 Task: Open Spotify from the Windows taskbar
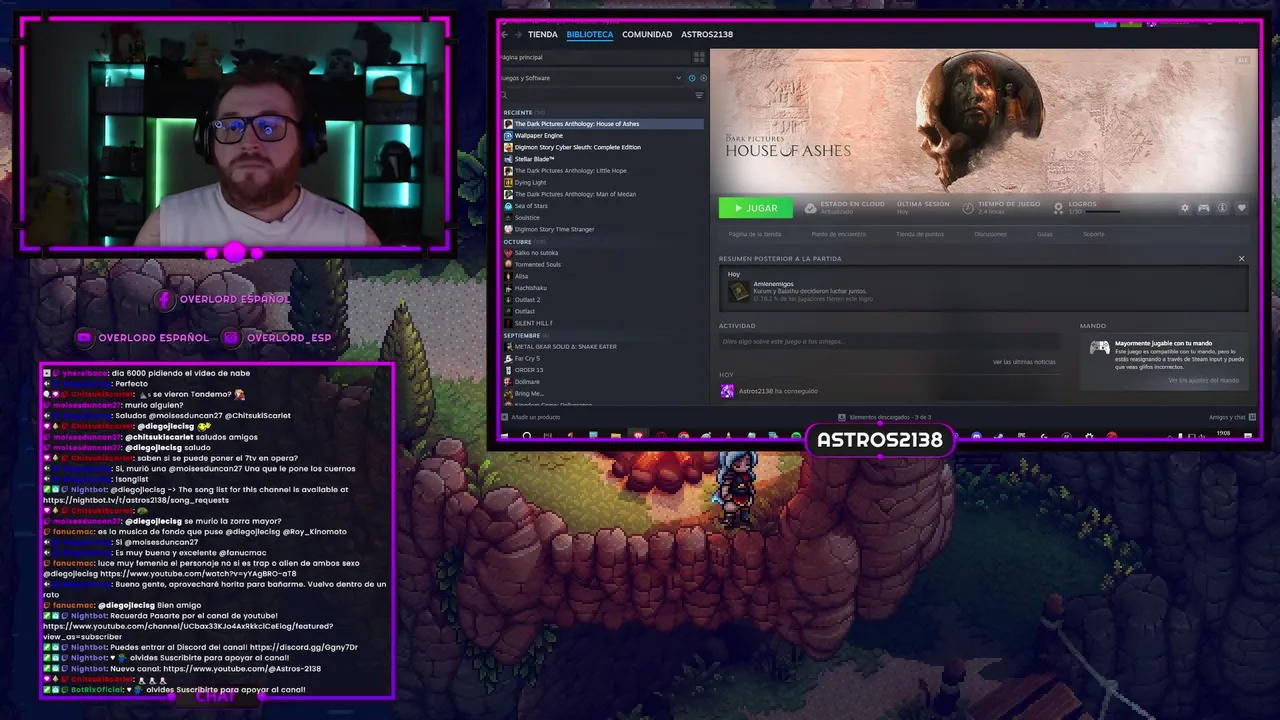[x=795, y=436]
